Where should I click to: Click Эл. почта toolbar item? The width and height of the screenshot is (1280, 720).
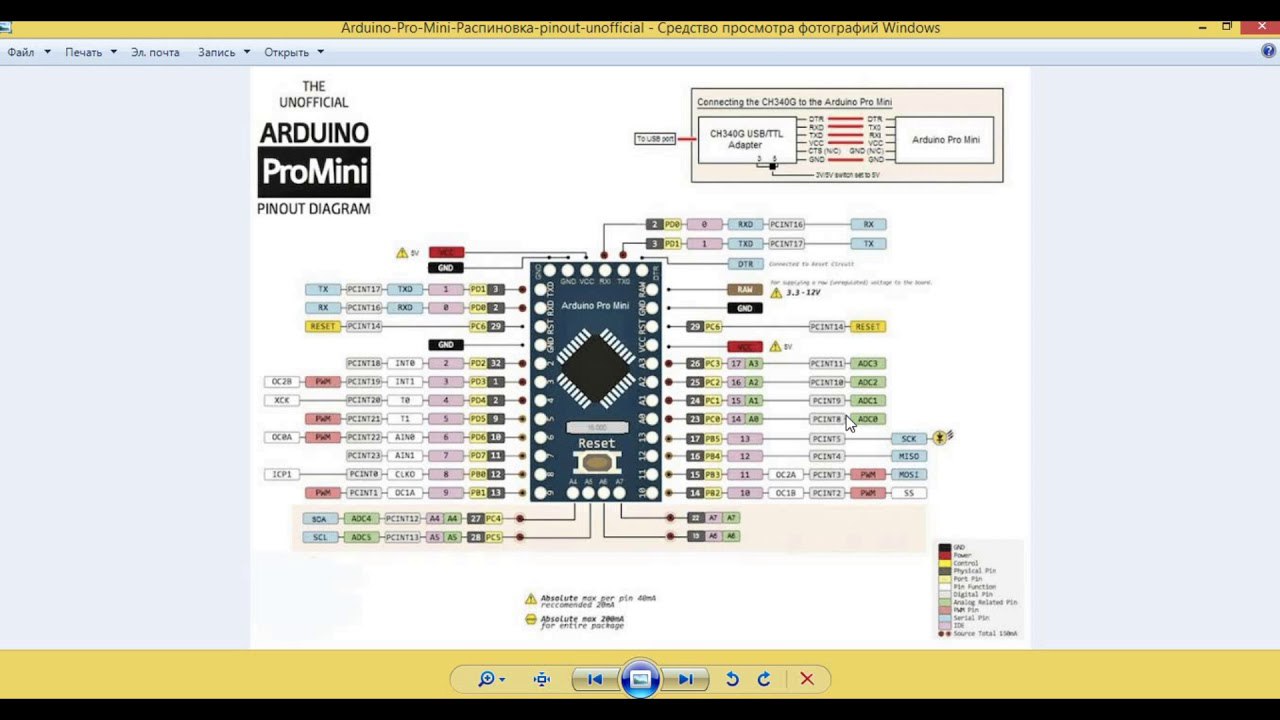(155, 52)
